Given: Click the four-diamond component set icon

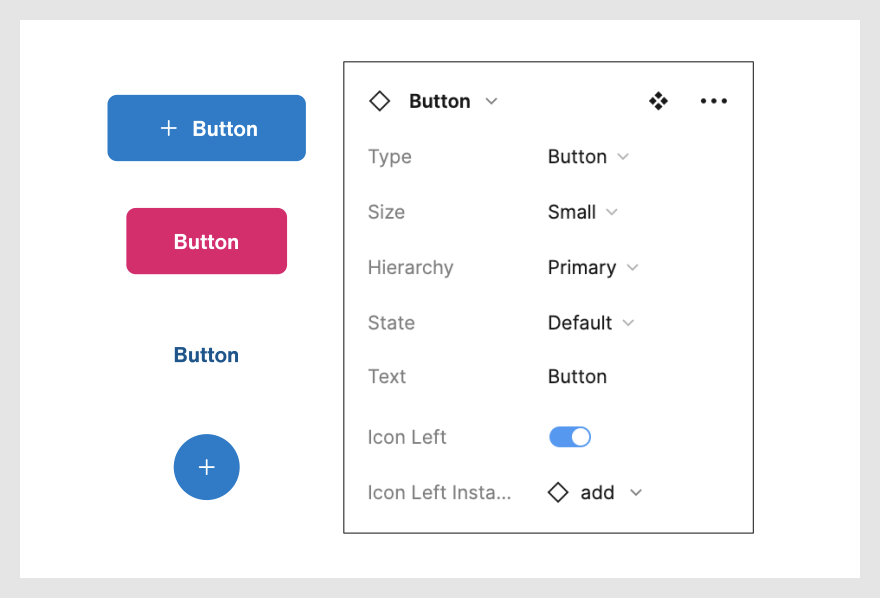Looking at the screenshot, I should [658, 101].
